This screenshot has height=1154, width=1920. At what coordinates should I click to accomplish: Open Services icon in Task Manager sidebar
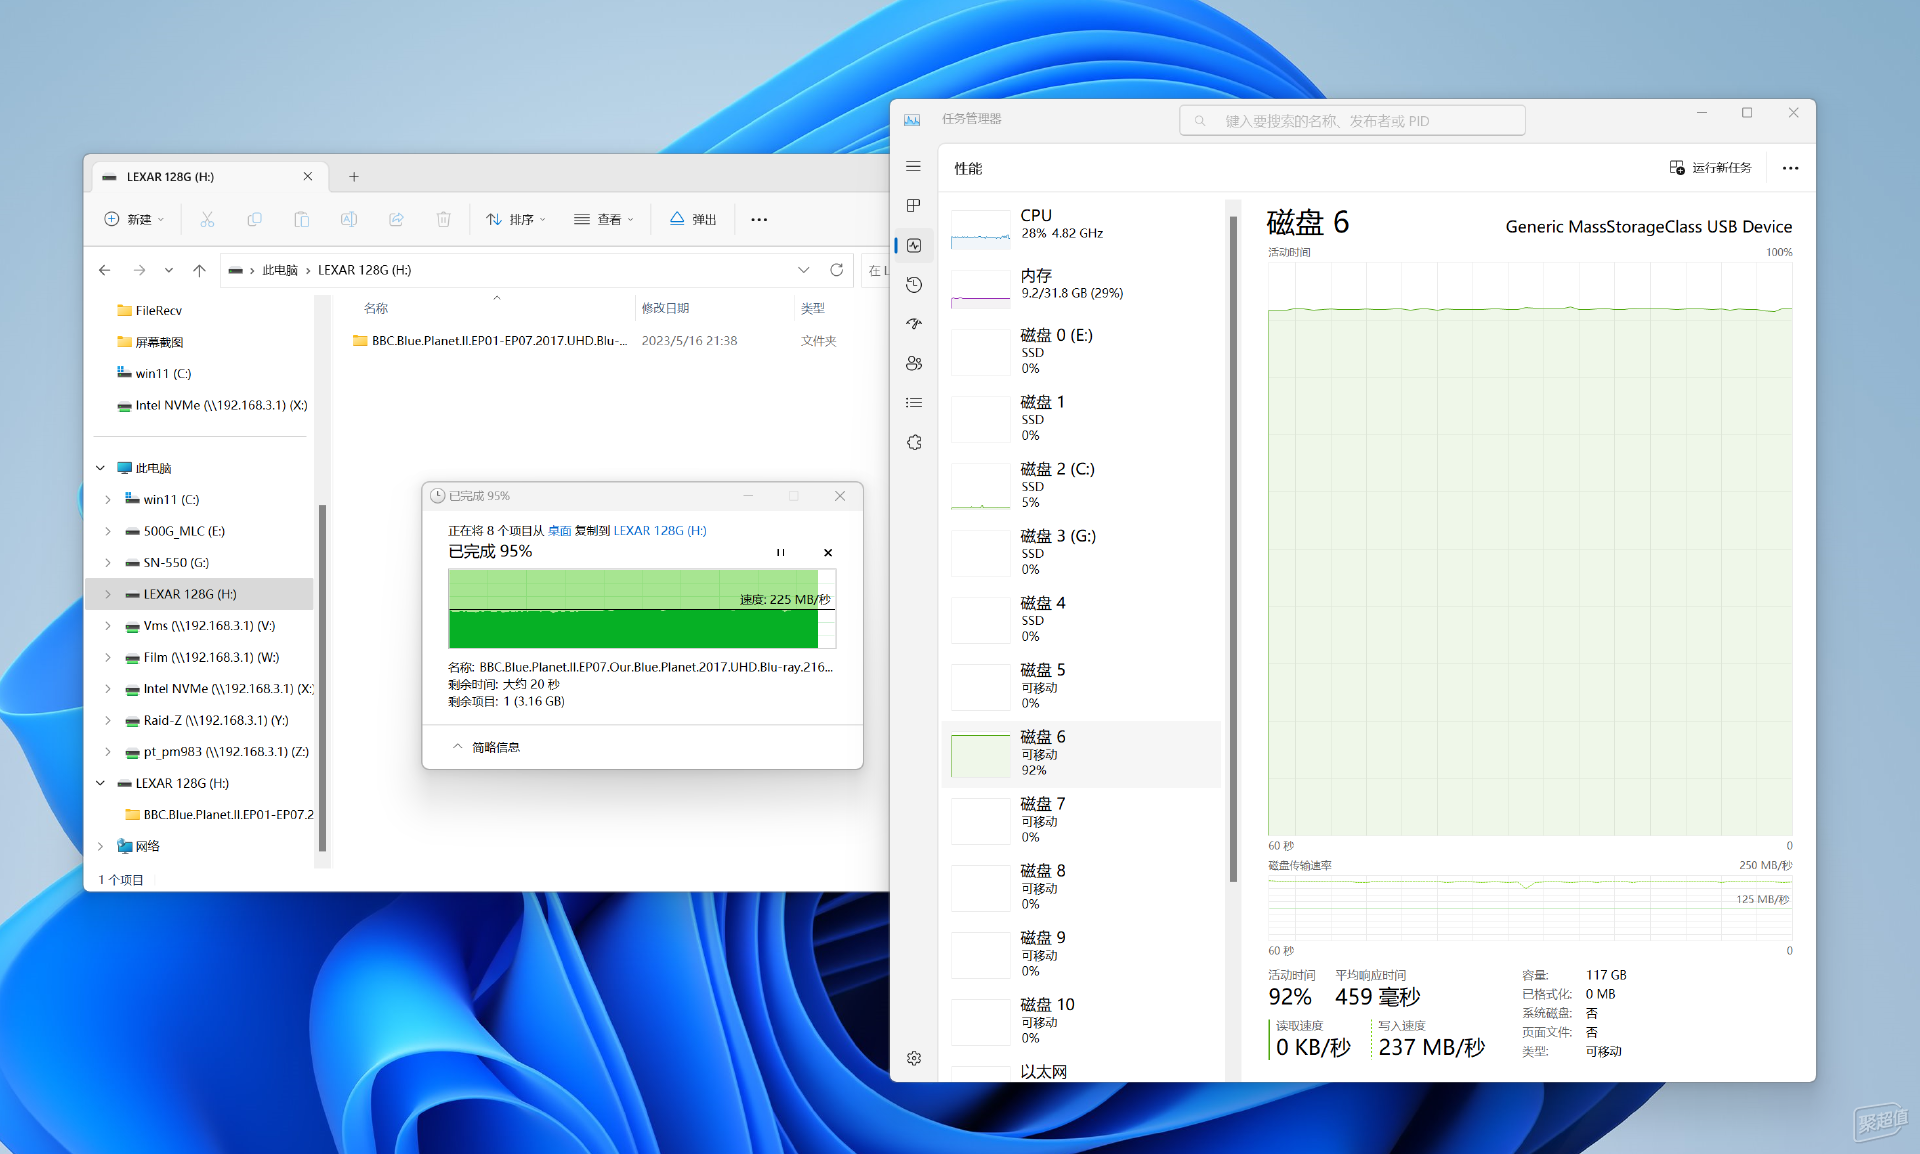click(x=913, y=442)
